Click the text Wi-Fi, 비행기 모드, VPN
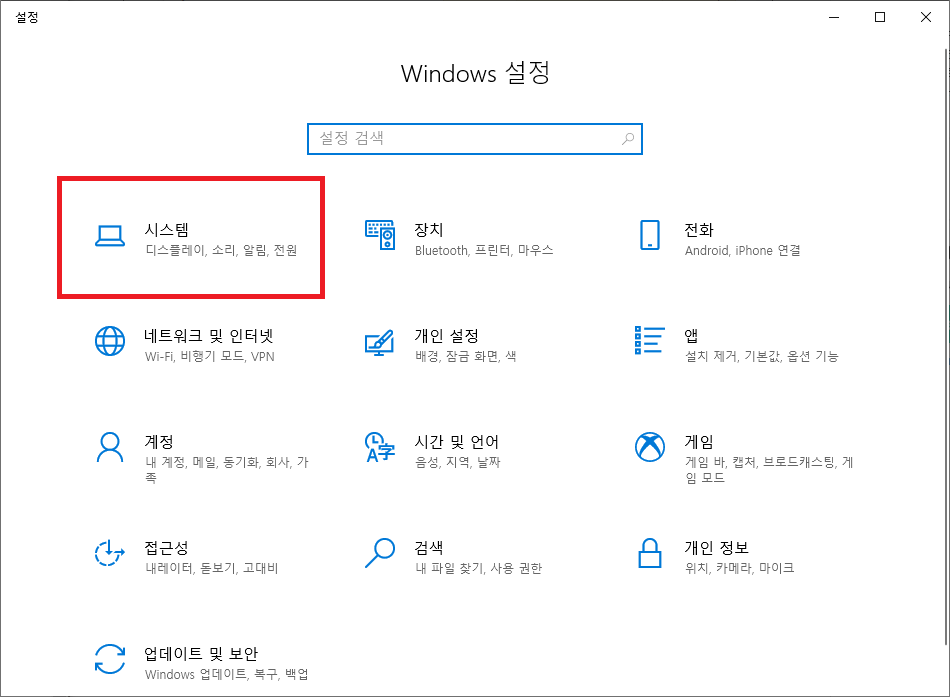Image resolution: width=950 pixels, height=697 pixels. [x=210, y=356]
